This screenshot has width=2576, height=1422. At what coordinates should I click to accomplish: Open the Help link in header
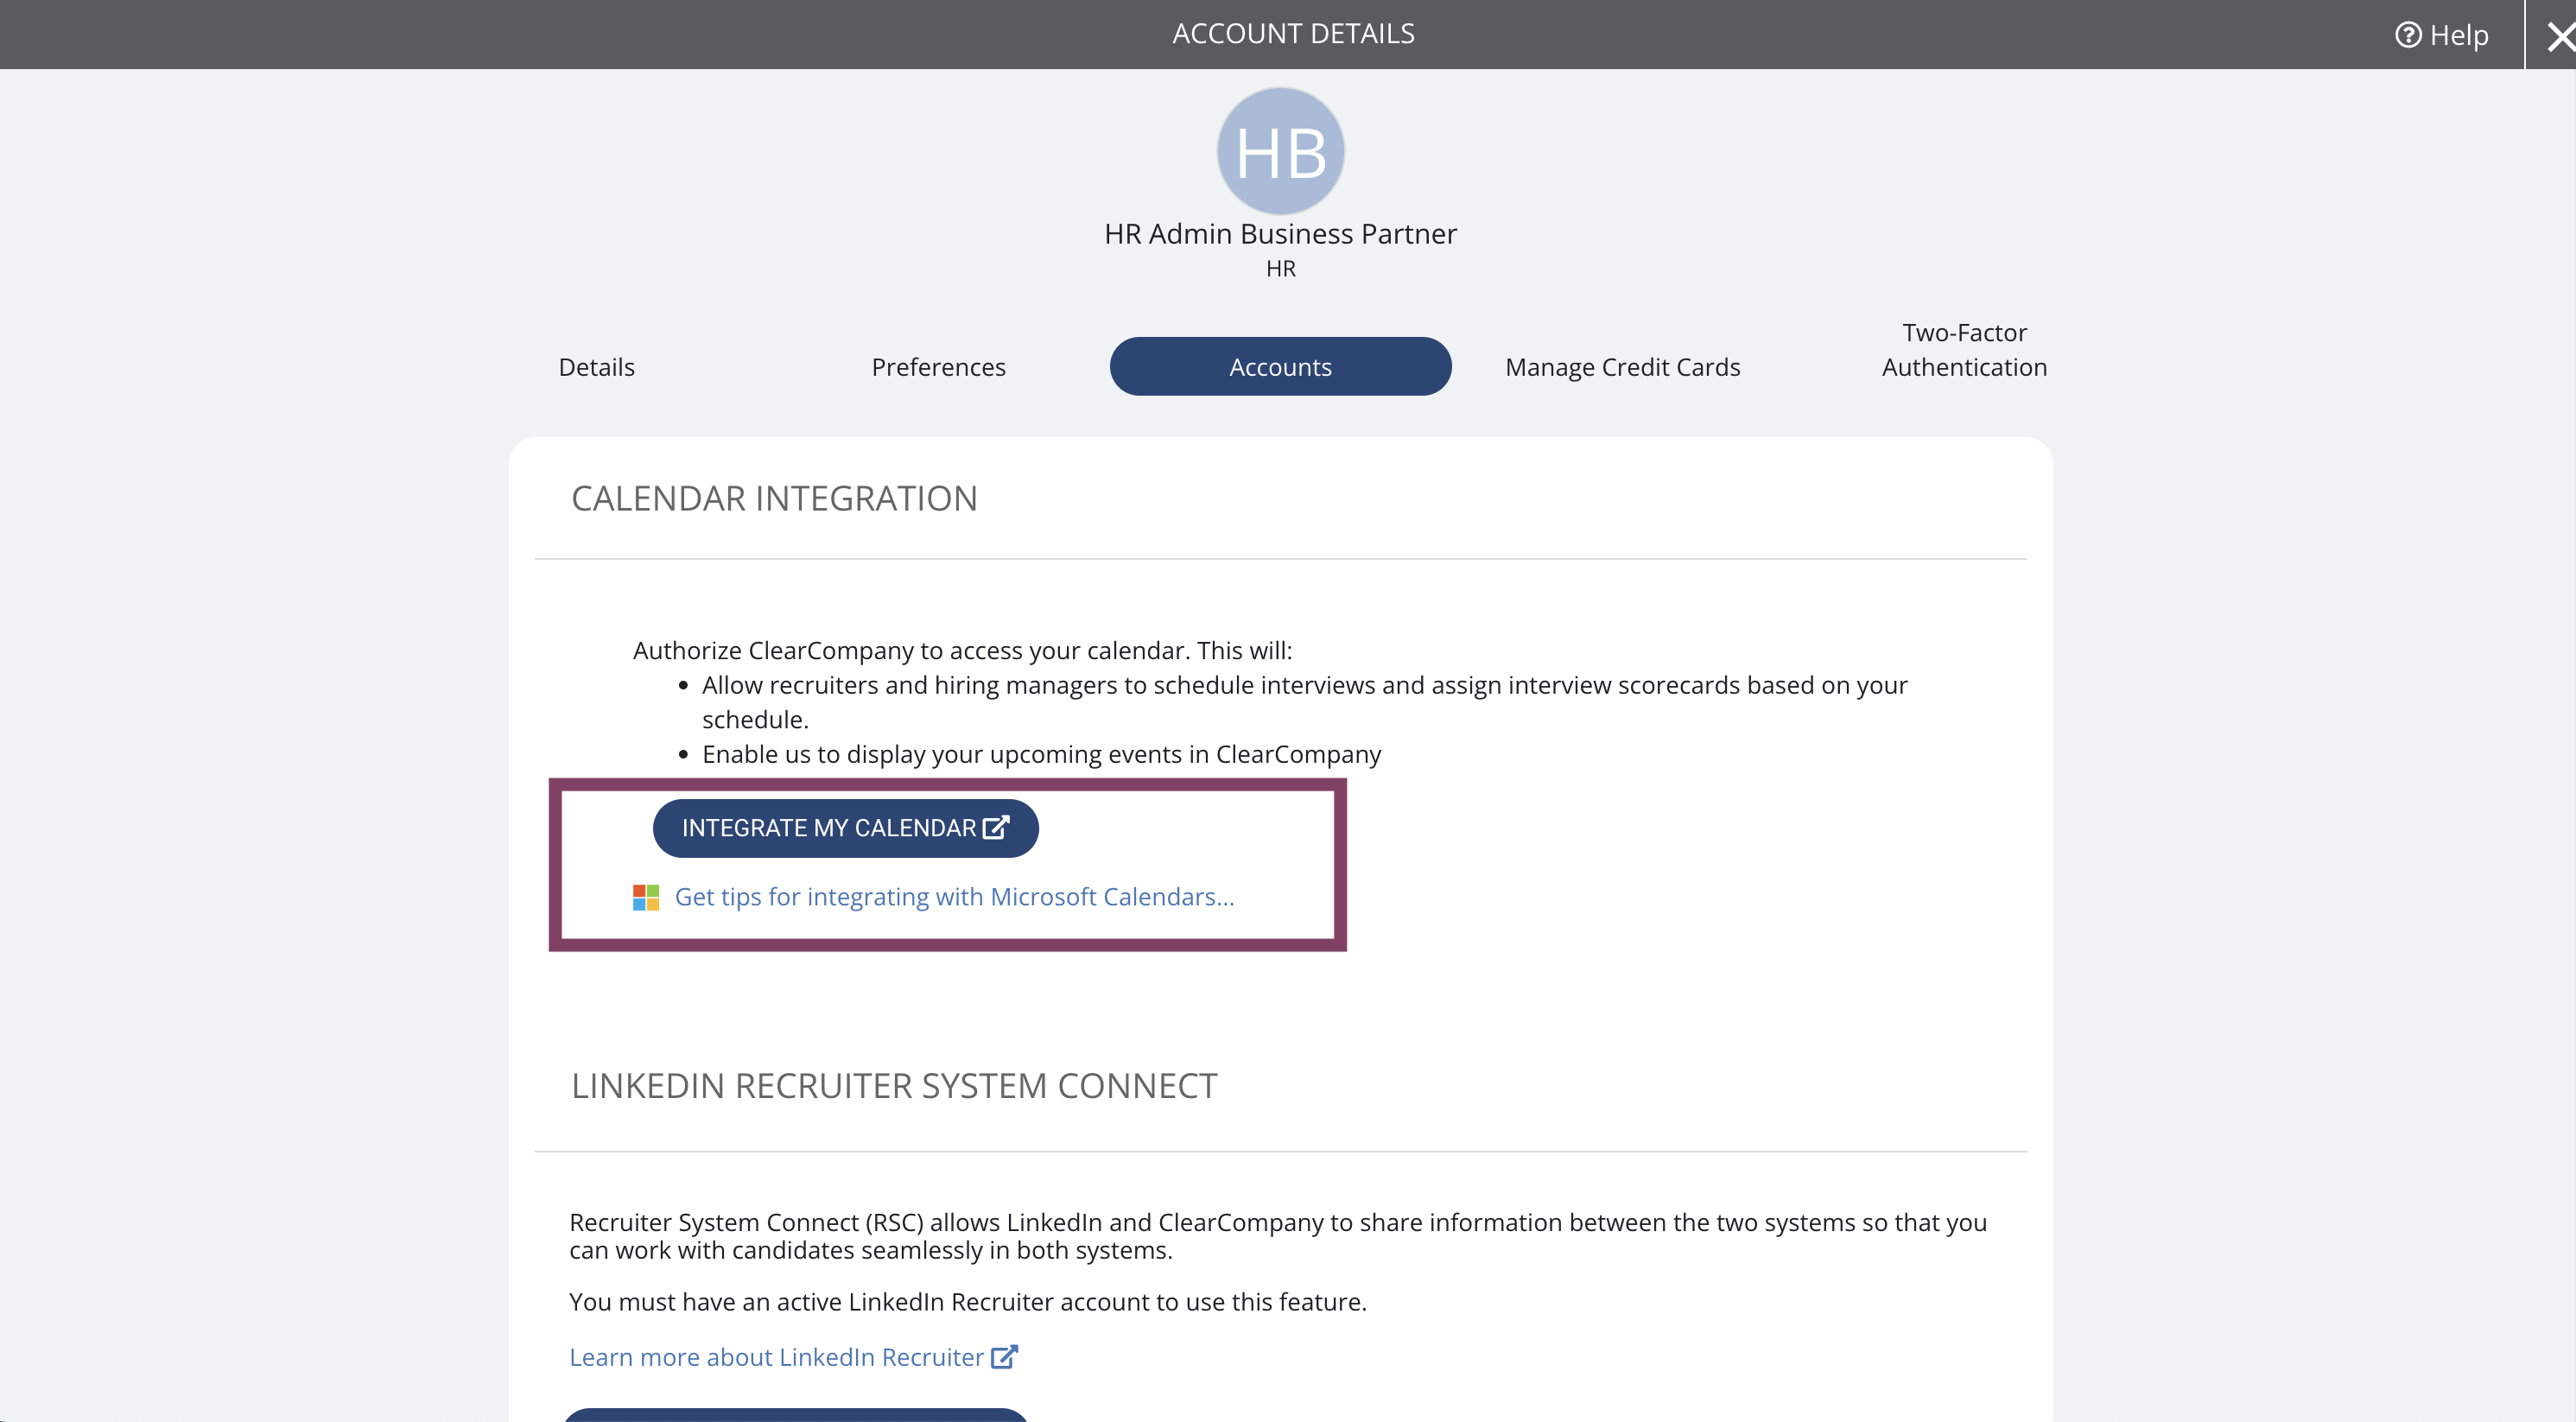tap(2441, 35)
